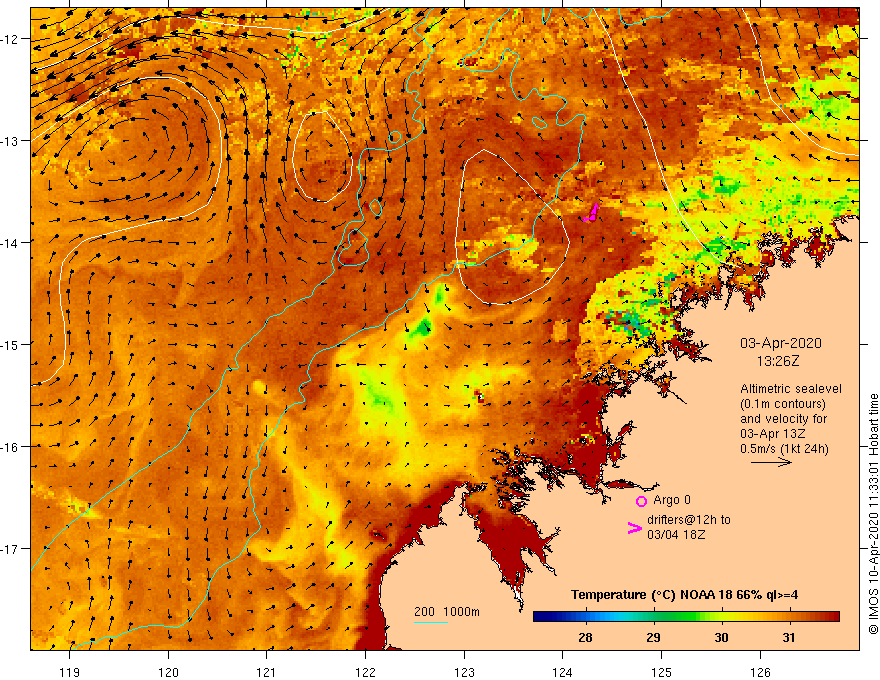The image size is (880, 680).
Task: Click the magenta Argo circle legend symbol
Action: tap(641, 501)
